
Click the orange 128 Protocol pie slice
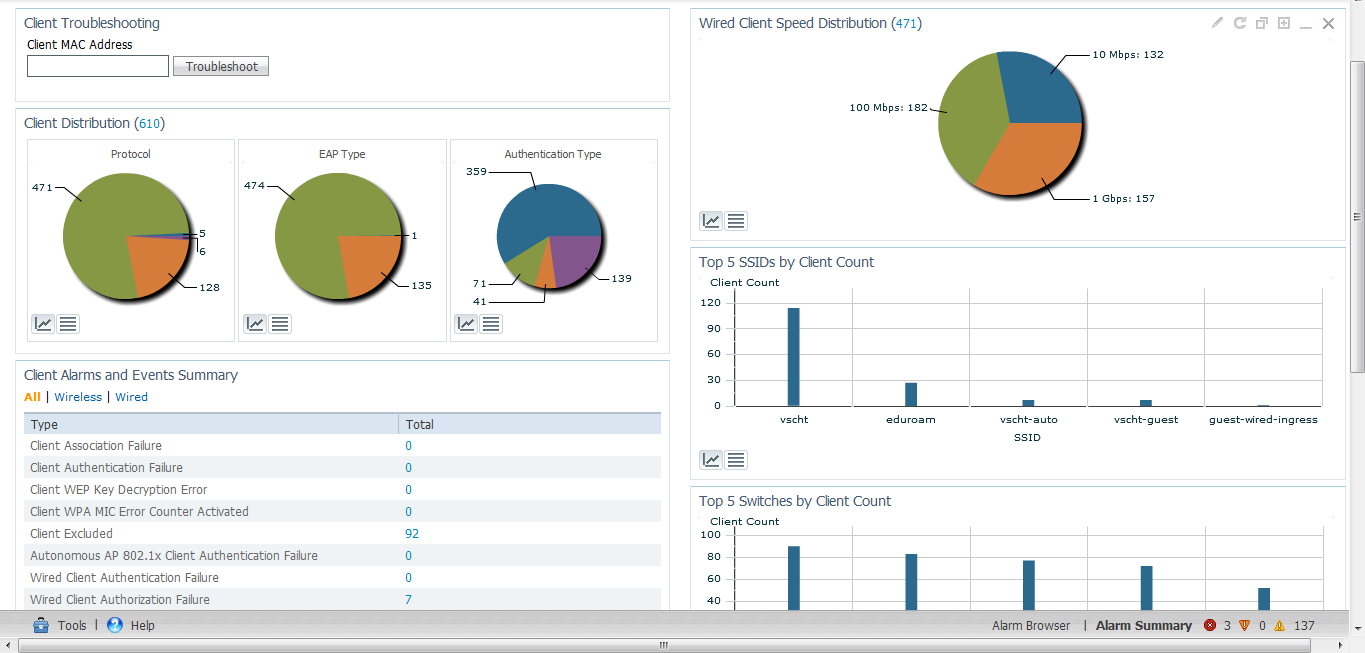pos(157,263)
